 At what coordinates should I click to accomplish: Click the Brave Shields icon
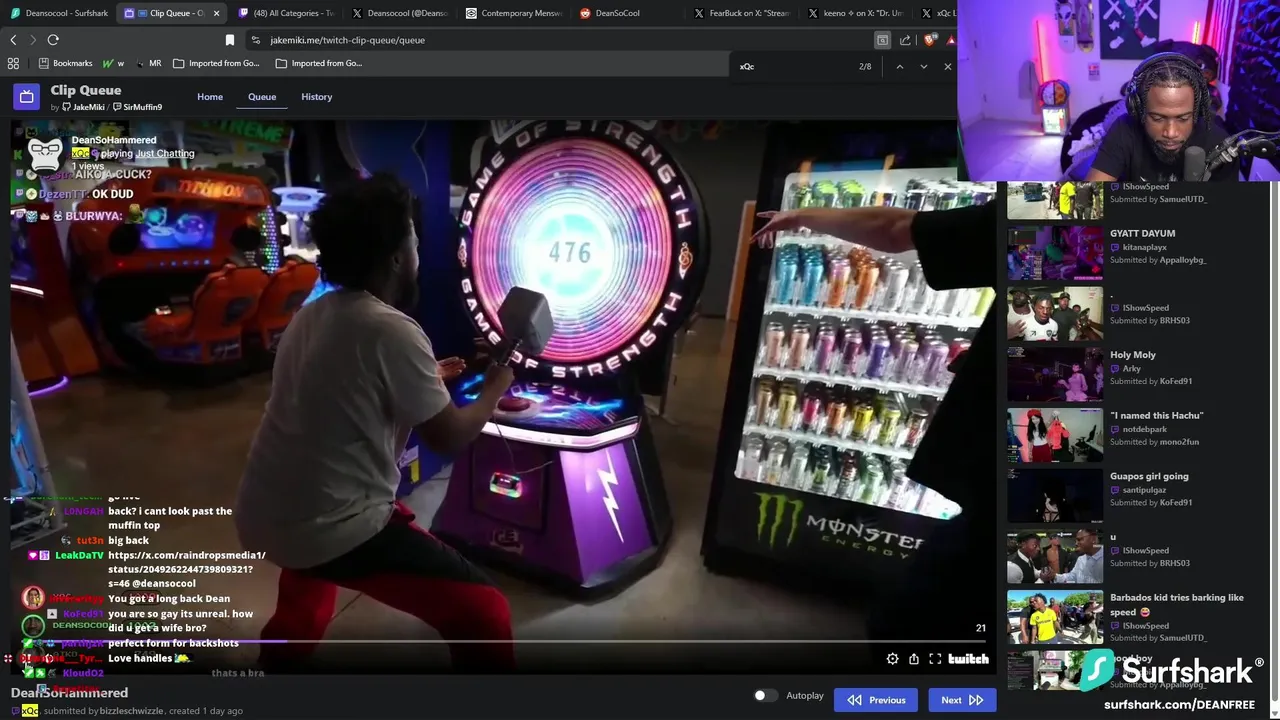931,40
